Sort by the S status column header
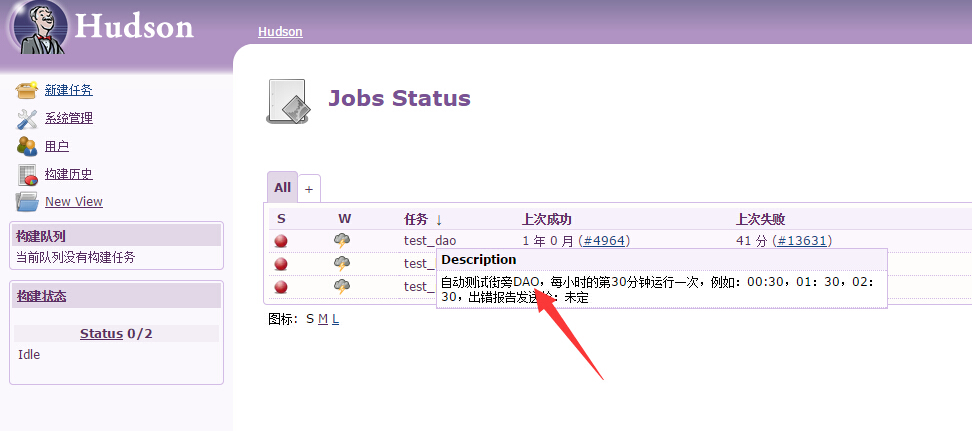Viewport: 972px width, 431px height. point(281,219)
